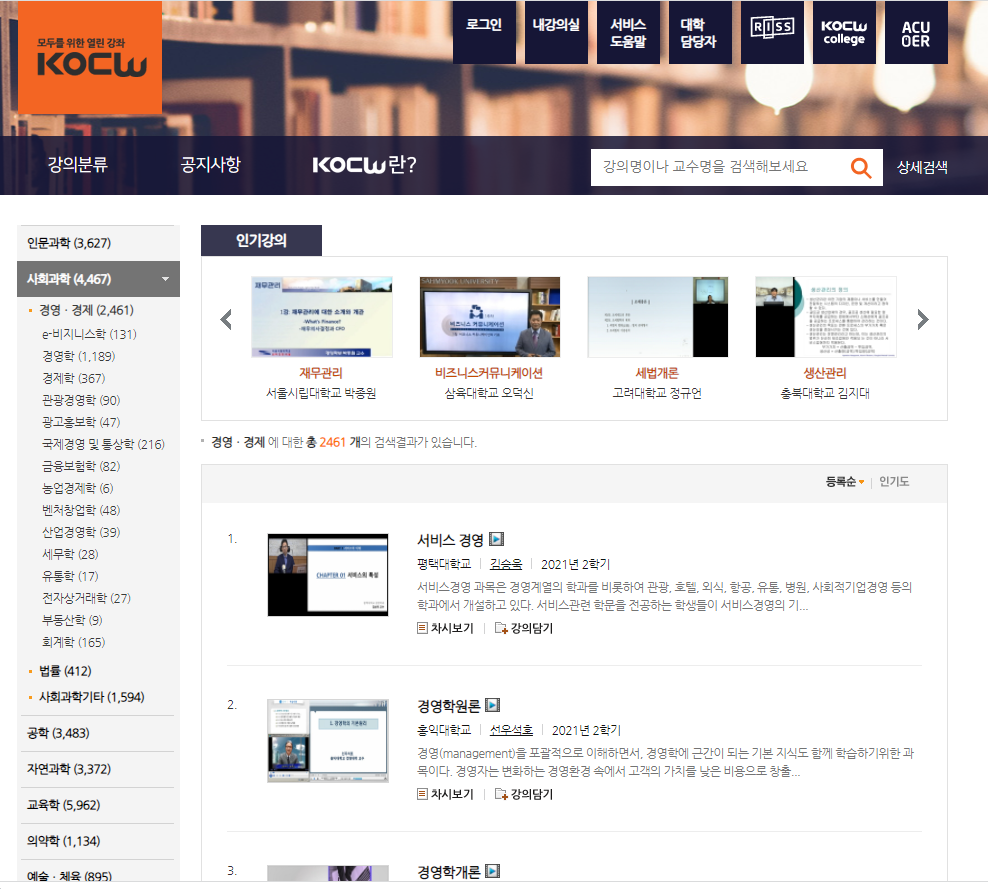Screen dimensions: 988x889
Task: Open the 서비스 경영 lecture title
Action: pyautogui.click(x=450, y=540)
